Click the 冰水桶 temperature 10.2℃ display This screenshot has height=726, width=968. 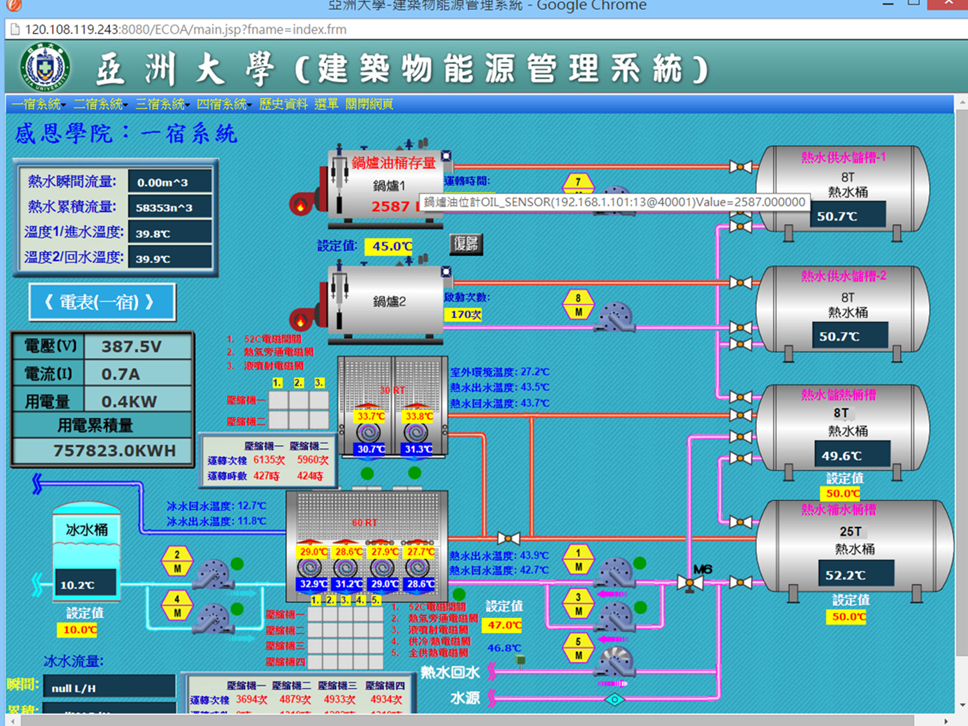tap(85, 583)
